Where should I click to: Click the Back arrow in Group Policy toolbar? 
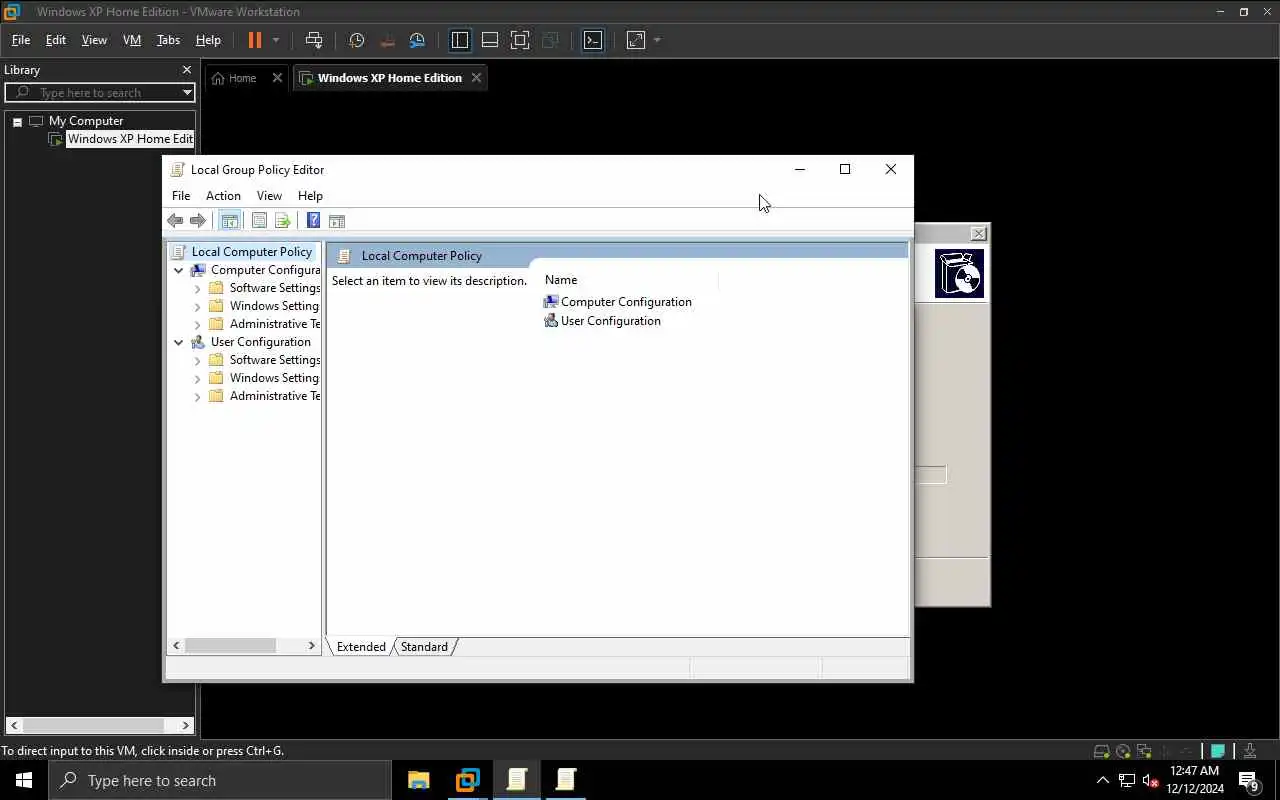pos(175,221)
